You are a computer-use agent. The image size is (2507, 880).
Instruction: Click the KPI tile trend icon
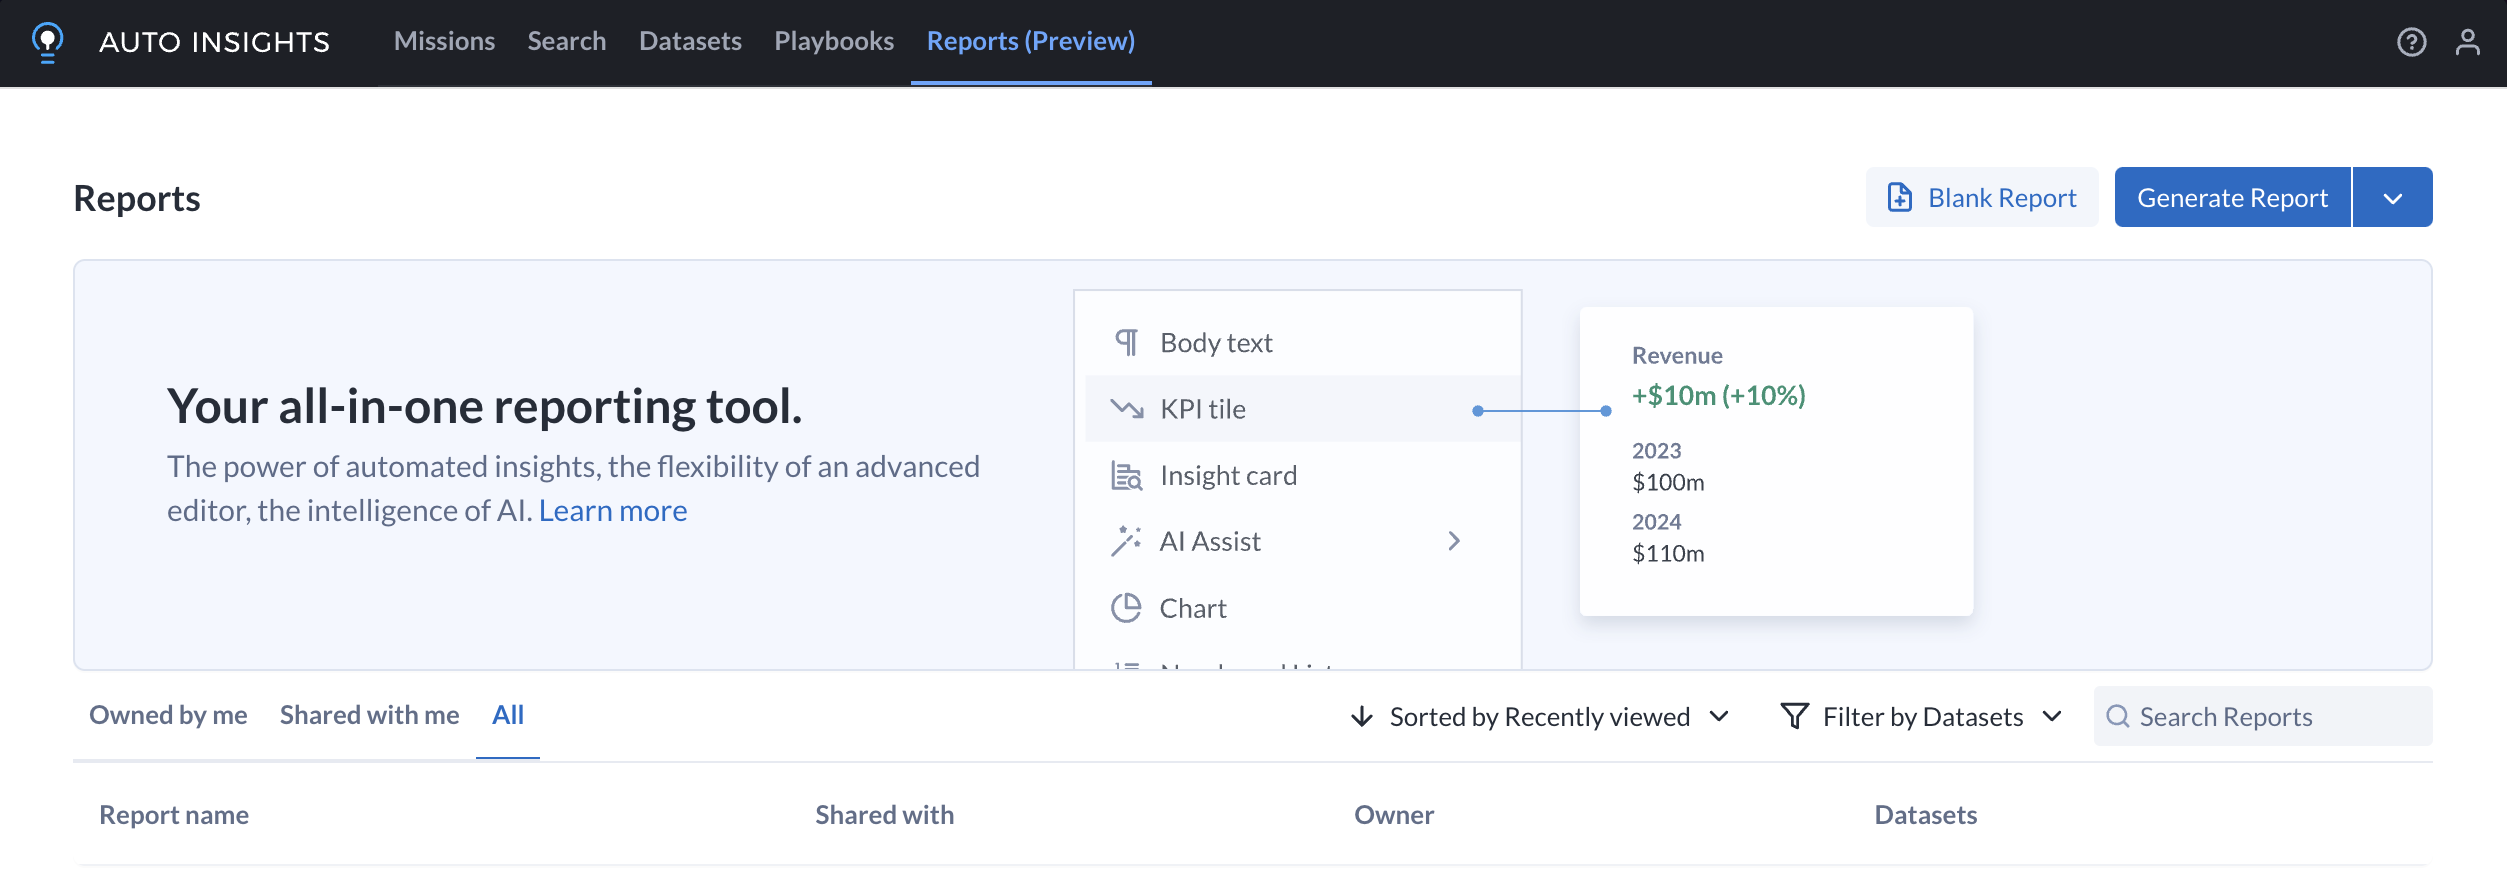tap(1126, 409)
